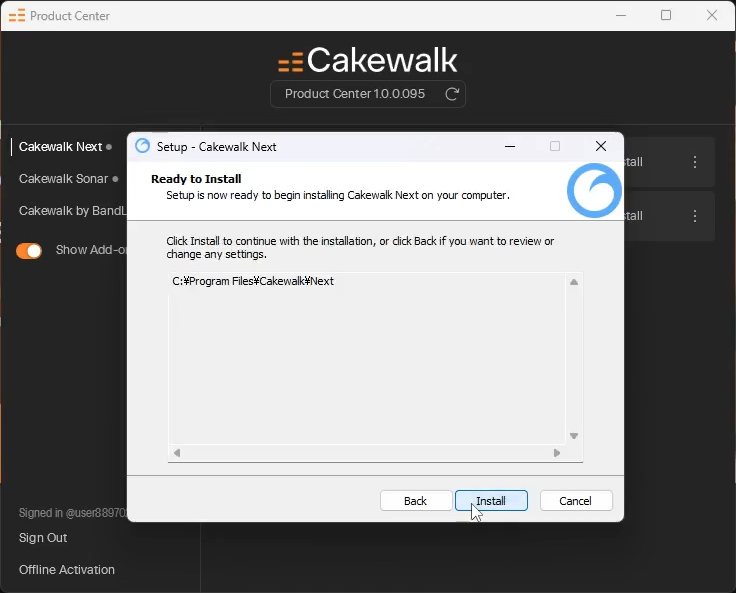The image size is (736, 593).
Task: Click the Signed in username text
Action: [x=73, y=513]
